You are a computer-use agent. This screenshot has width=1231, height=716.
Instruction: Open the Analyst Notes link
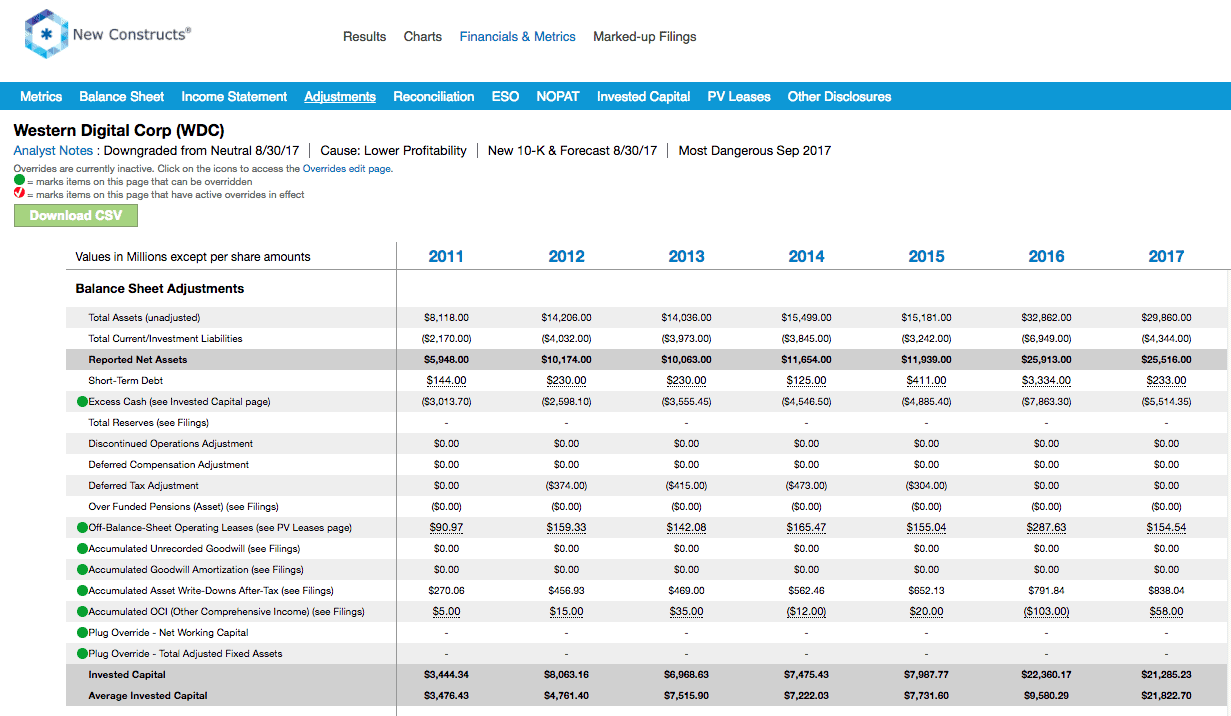click(x=53, y=151)
